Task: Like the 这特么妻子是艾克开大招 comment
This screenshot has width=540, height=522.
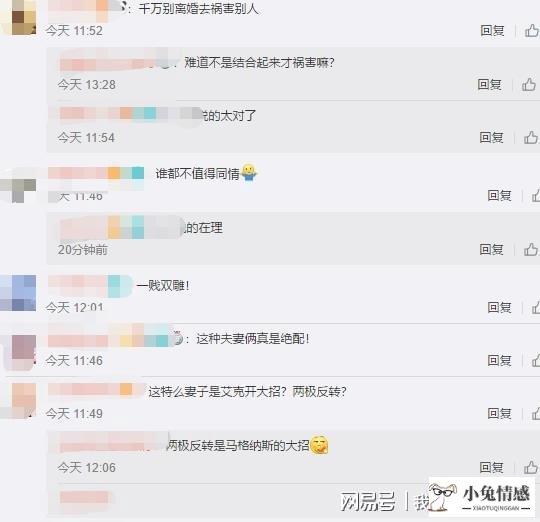Action: point(536,414)
